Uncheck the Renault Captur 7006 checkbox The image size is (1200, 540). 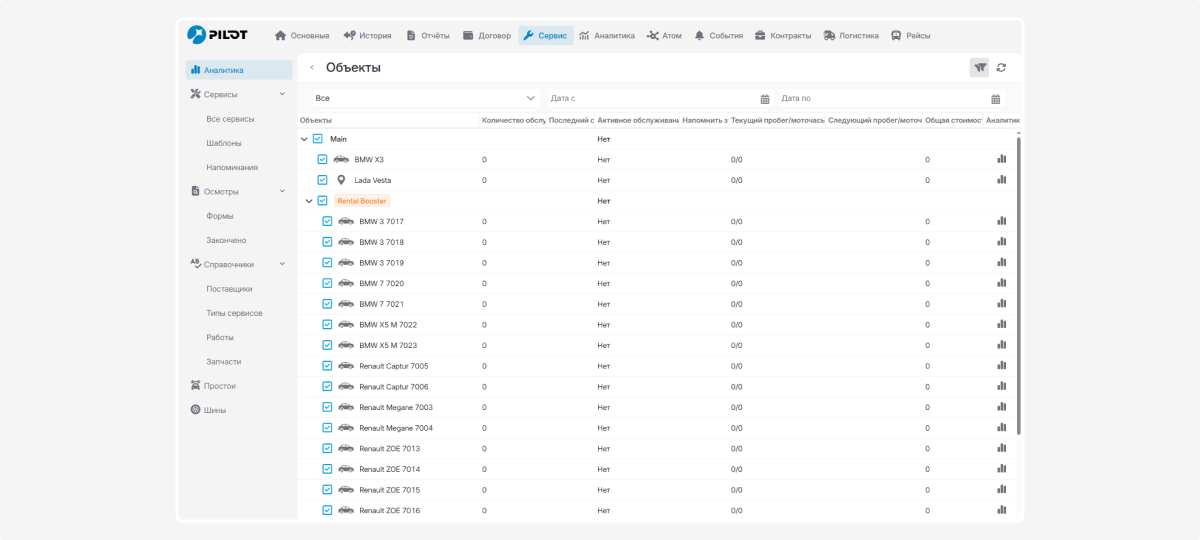[327, 386]
